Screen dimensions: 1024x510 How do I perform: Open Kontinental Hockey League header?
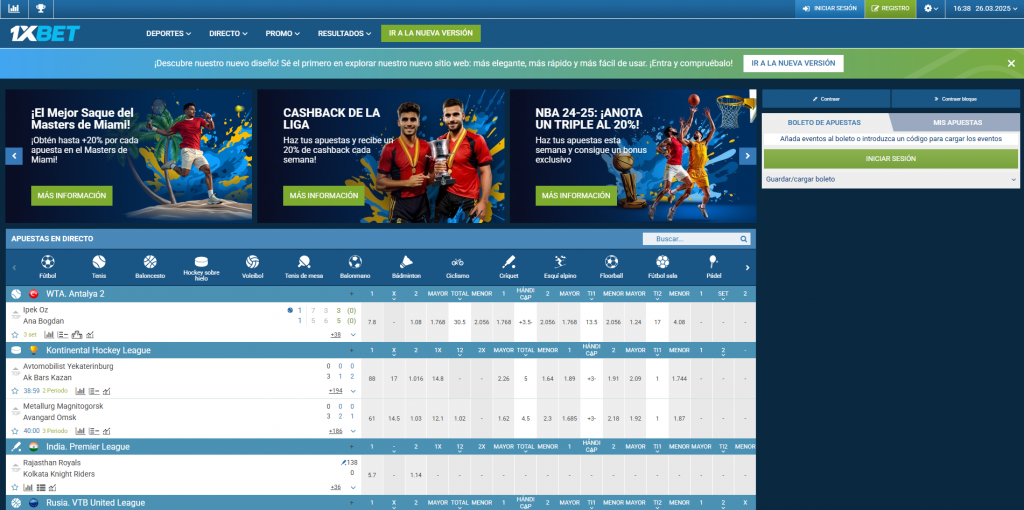pos(99,350)
